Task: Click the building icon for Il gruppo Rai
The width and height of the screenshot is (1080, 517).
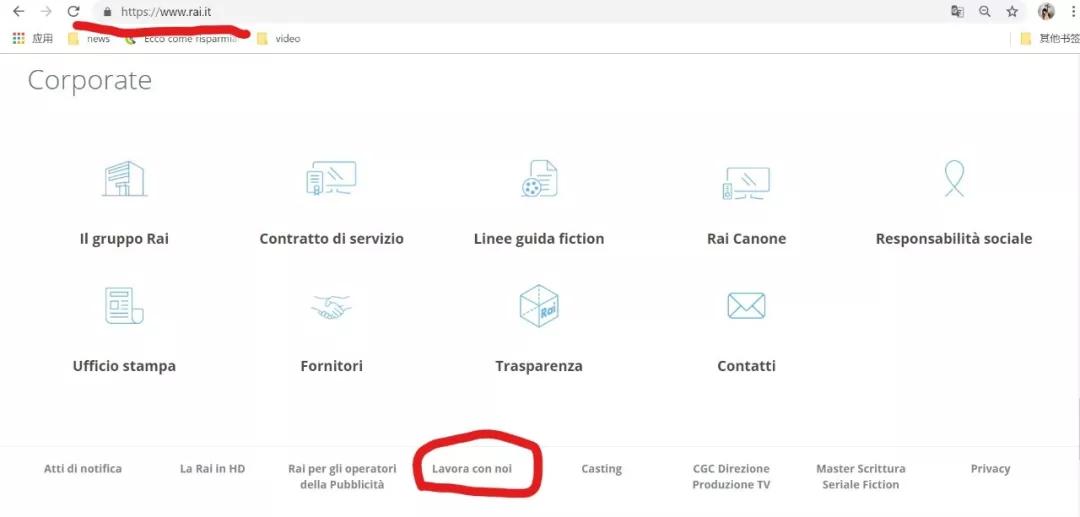Action: [125, 179]
